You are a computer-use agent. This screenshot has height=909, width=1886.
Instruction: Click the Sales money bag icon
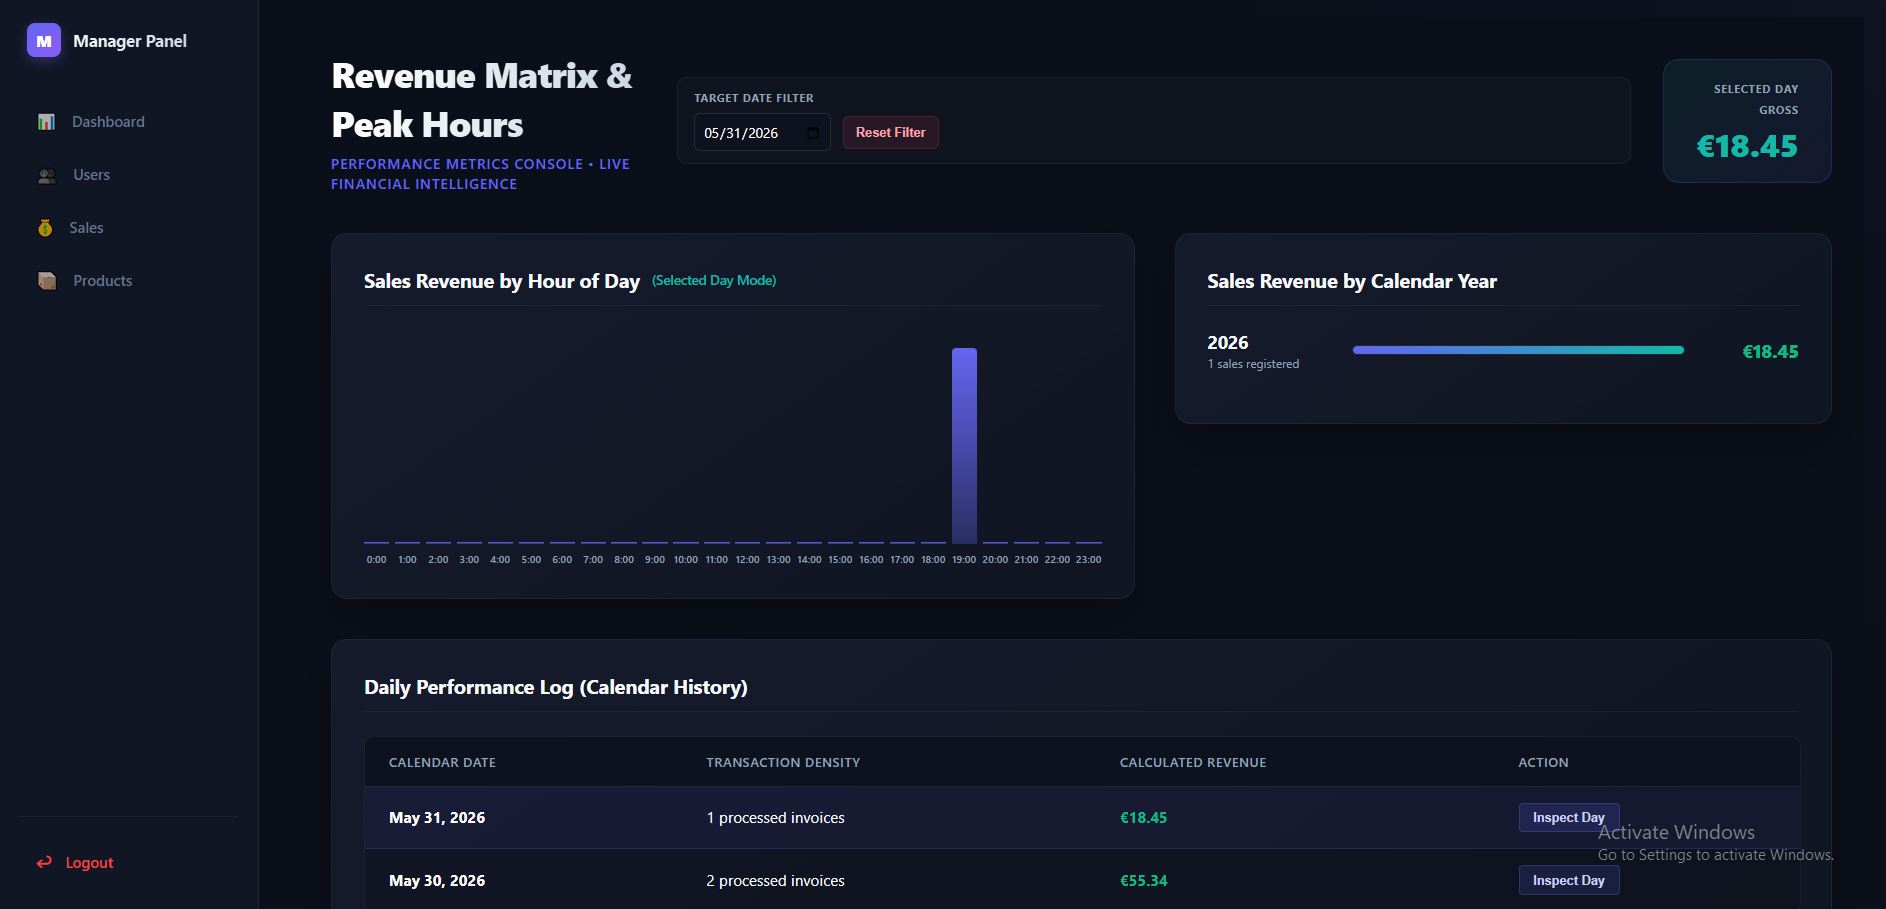click(x=45, y=228)
